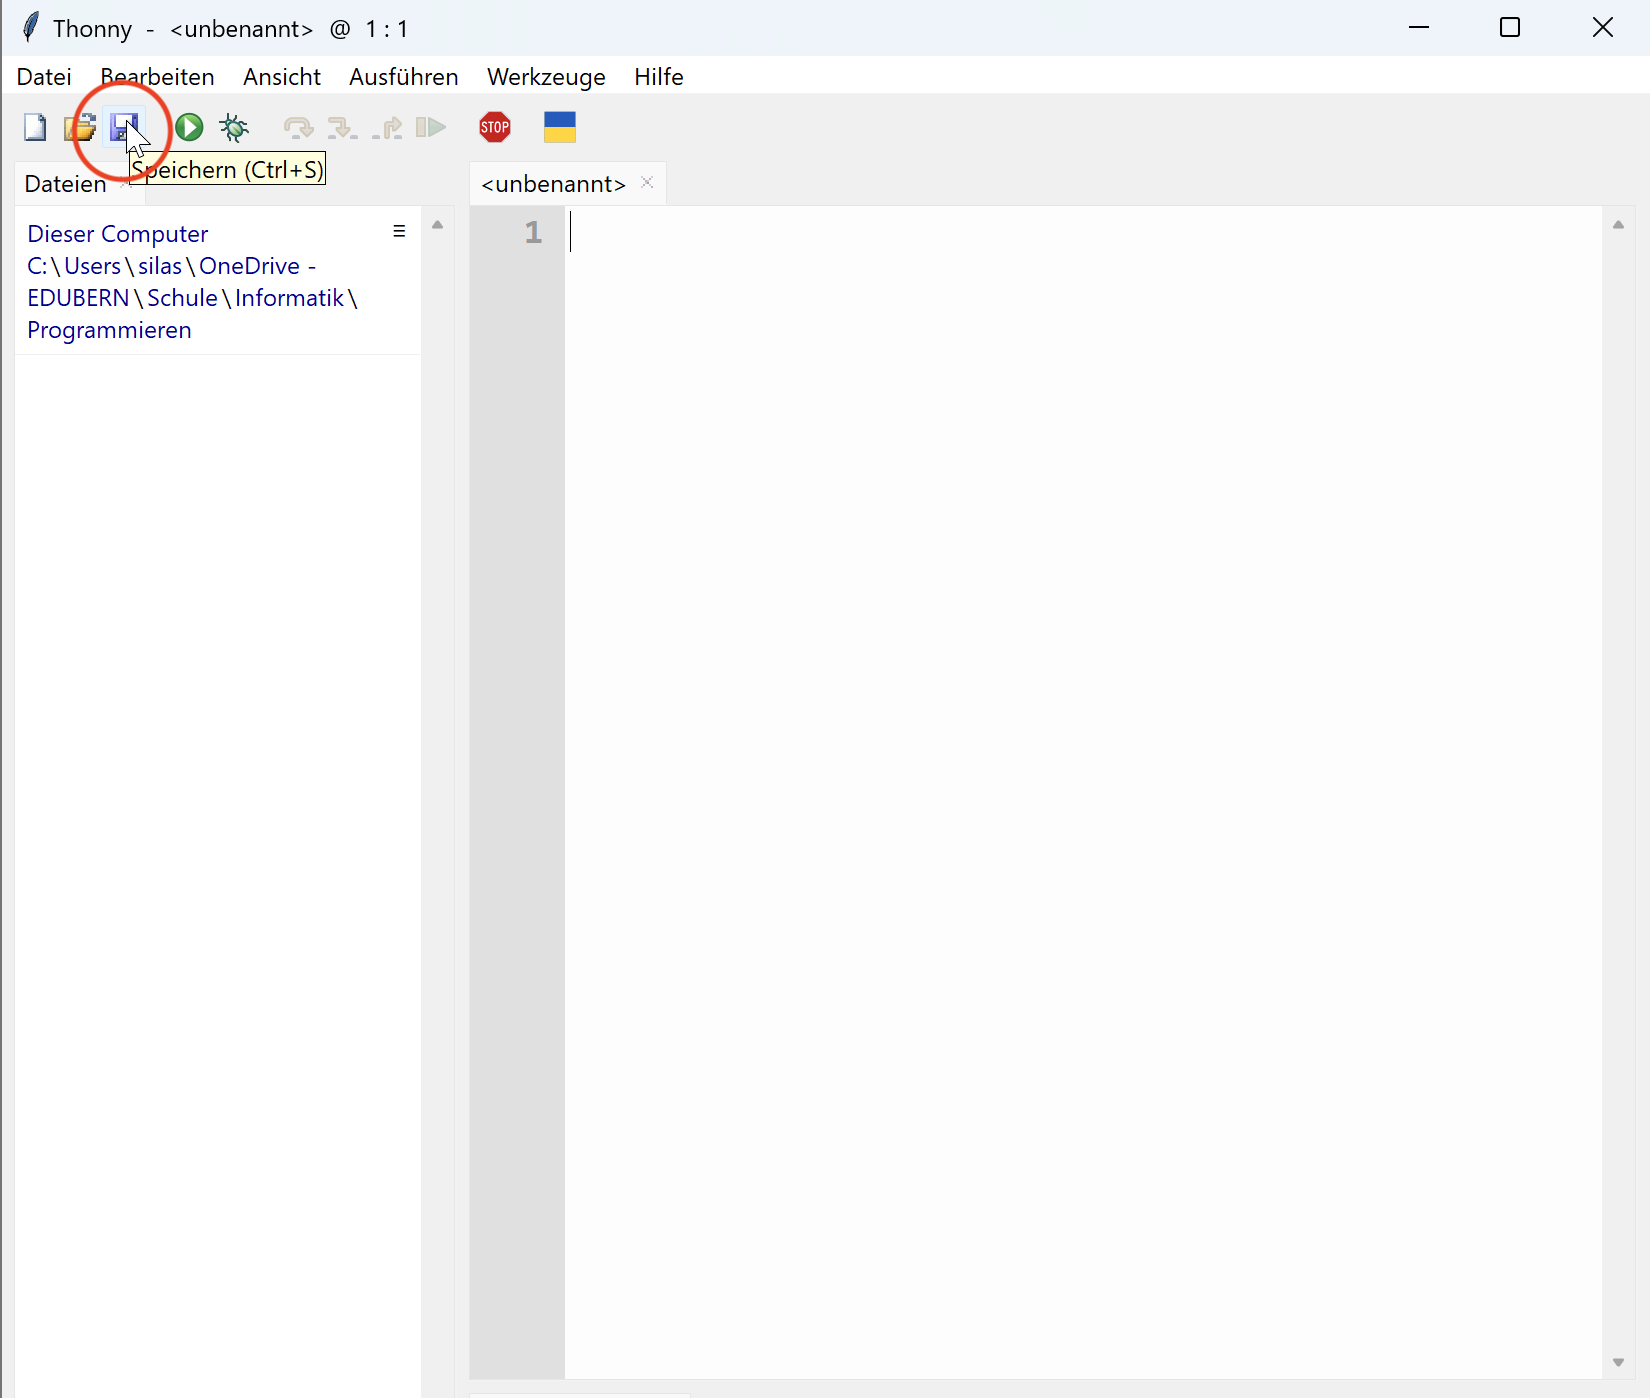1650x1398 pixels.
Task: Save the script with floppy disk icon
Action: (x=123, y=127)
